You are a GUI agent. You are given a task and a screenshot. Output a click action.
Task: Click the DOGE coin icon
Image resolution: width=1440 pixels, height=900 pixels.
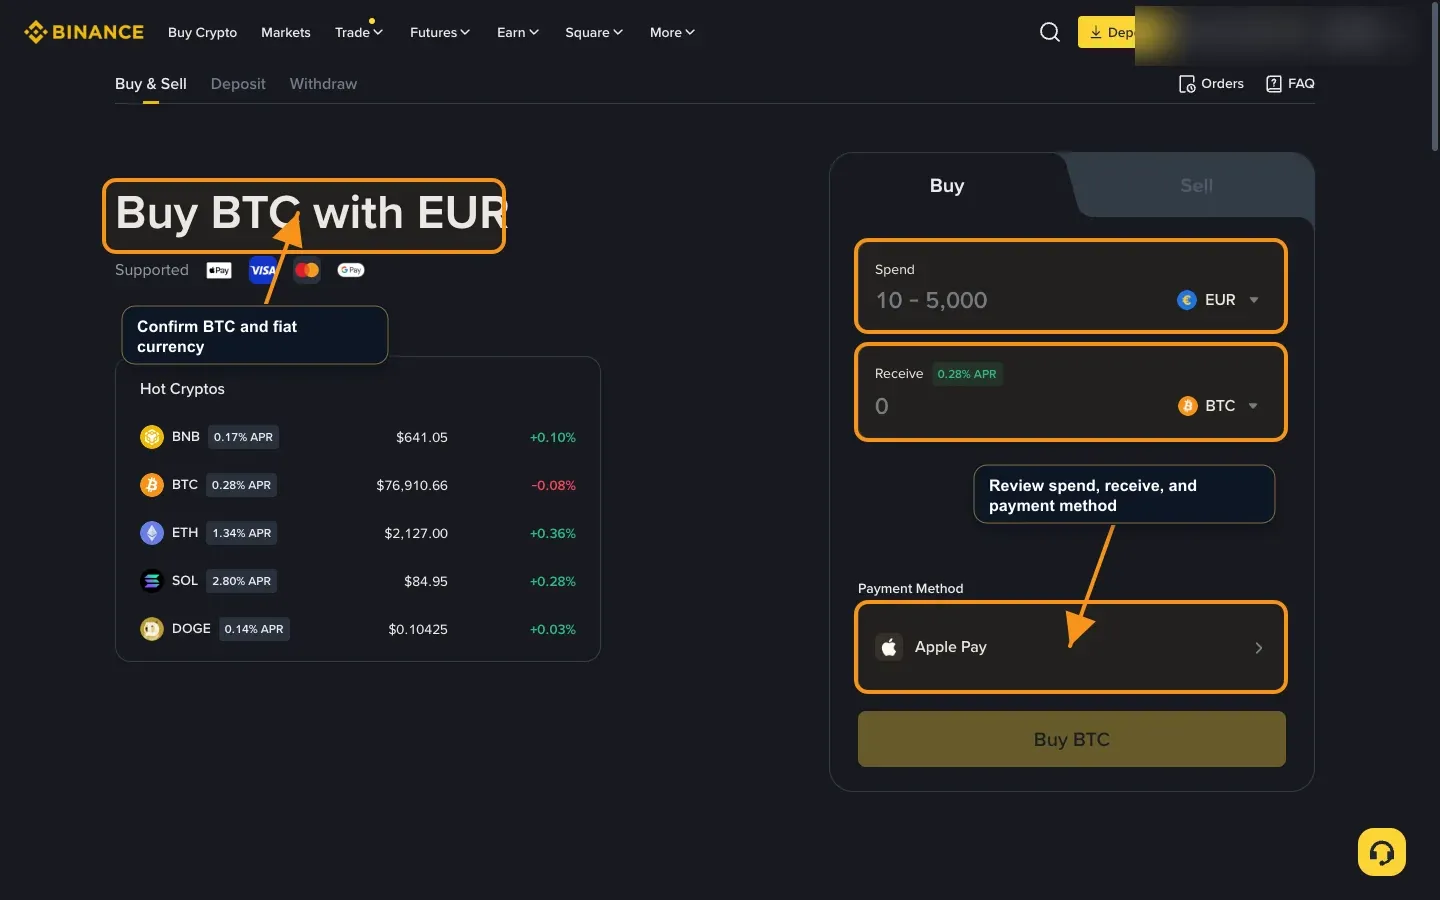tap(152, 629)
